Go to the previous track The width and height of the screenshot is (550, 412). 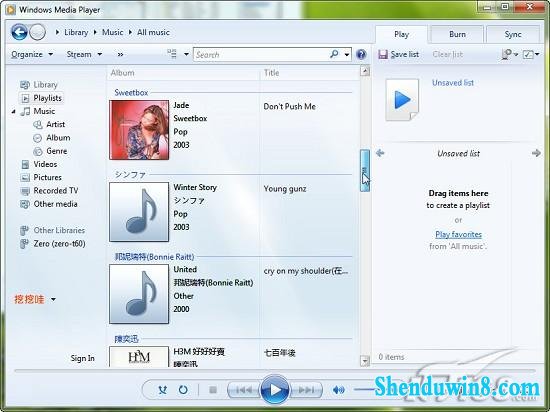point(244,390)
